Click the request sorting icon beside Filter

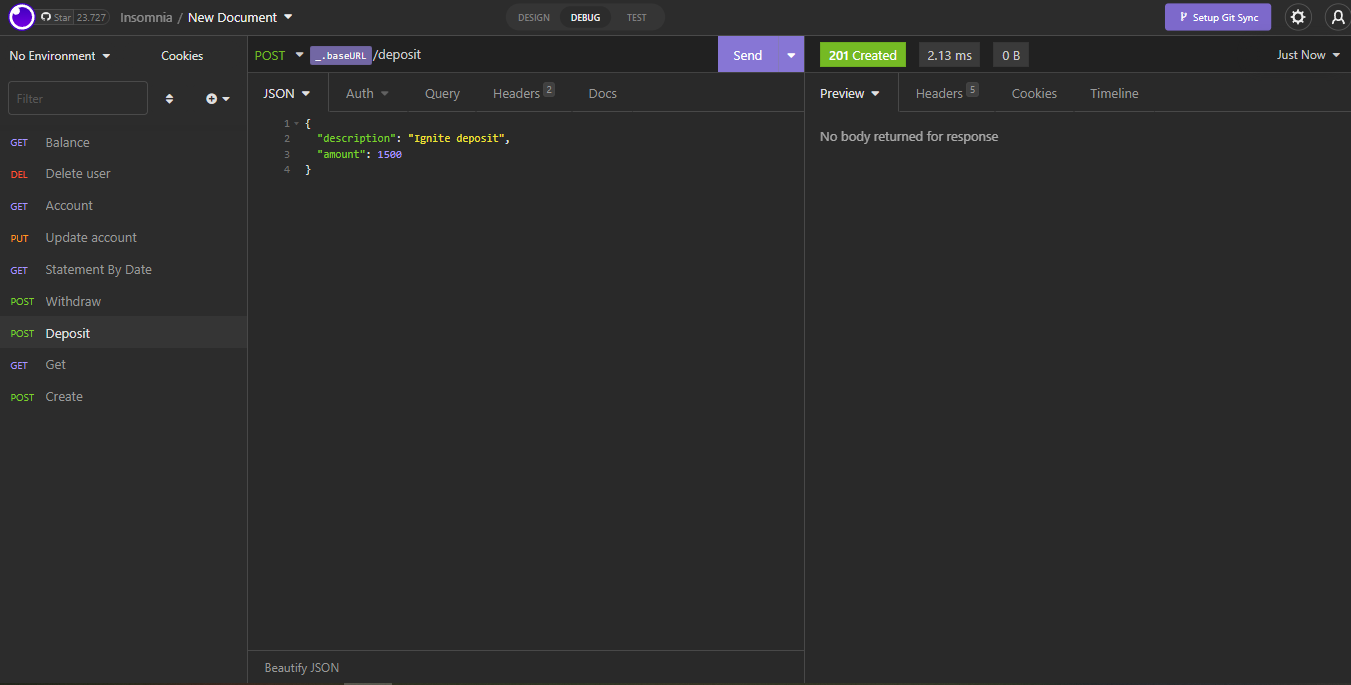(169, 98)
